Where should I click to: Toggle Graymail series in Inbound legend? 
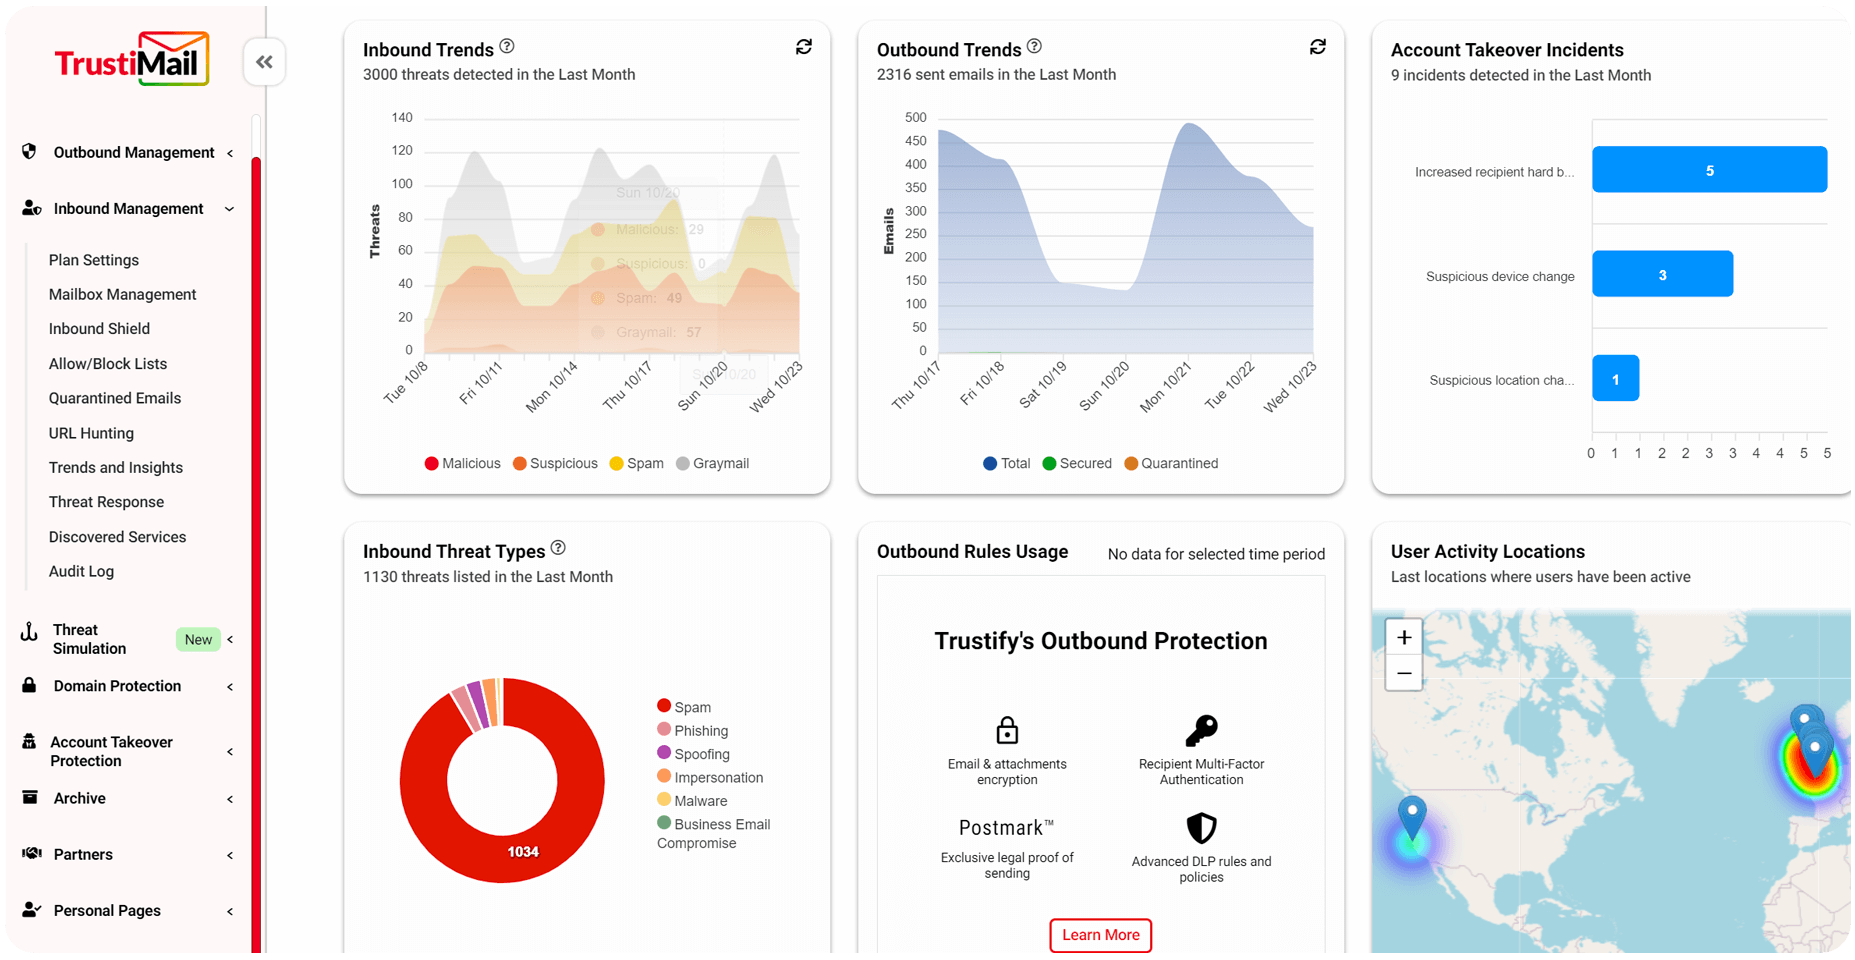(712, 463)
